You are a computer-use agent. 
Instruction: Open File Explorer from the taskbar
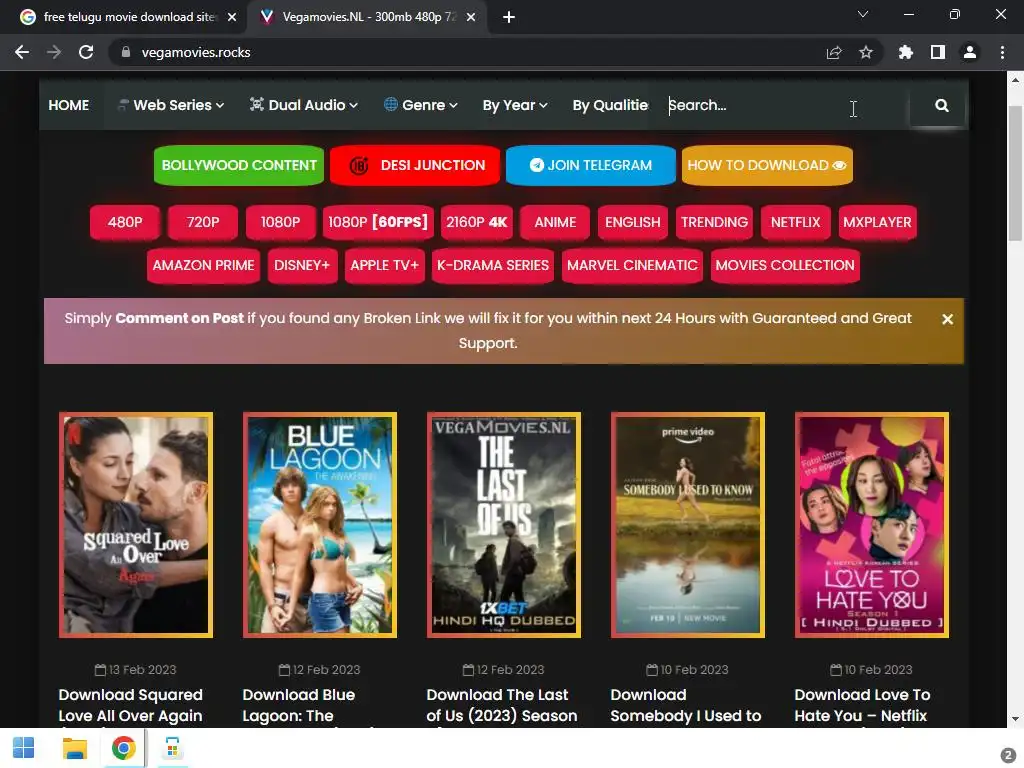(74, 748)
